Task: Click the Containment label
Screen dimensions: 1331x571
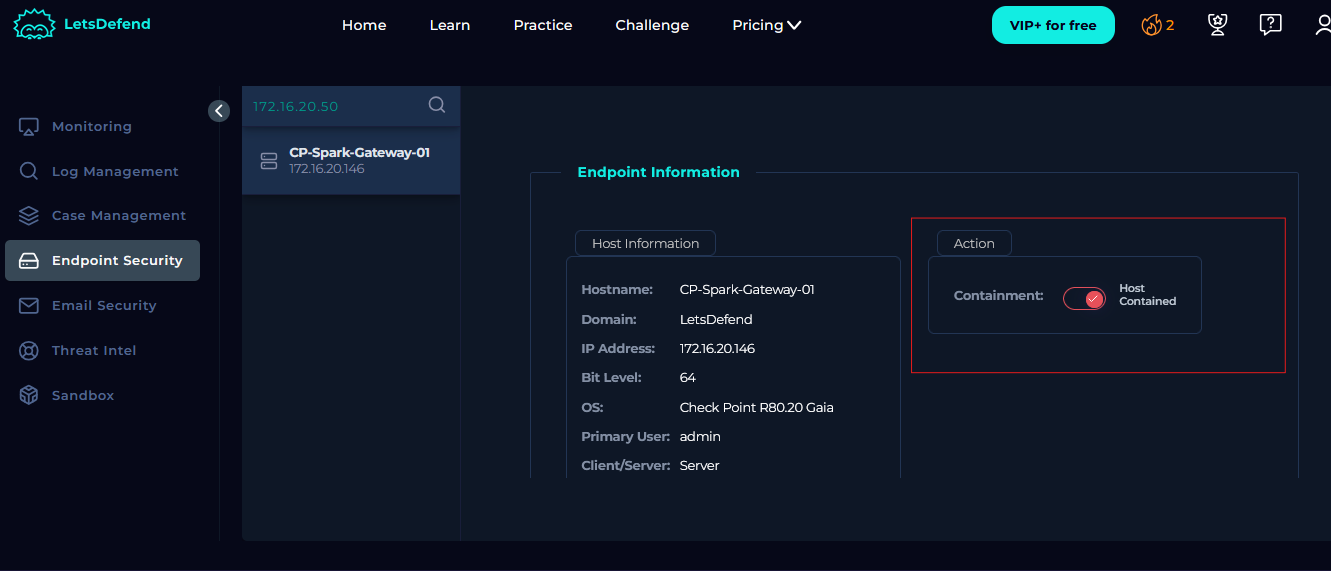Action: [x=998, y=296]
